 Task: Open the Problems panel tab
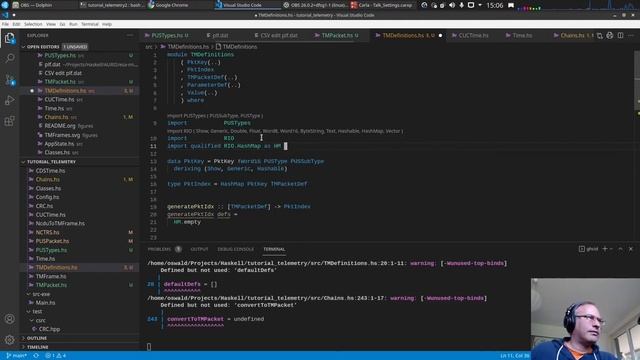pos(160,249)
